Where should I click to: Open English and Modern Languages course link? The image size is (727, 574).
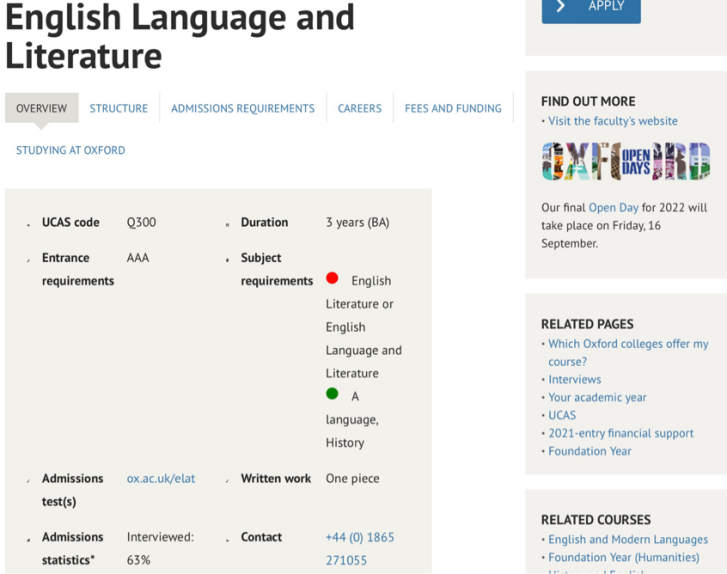click(x=628, y=539)
